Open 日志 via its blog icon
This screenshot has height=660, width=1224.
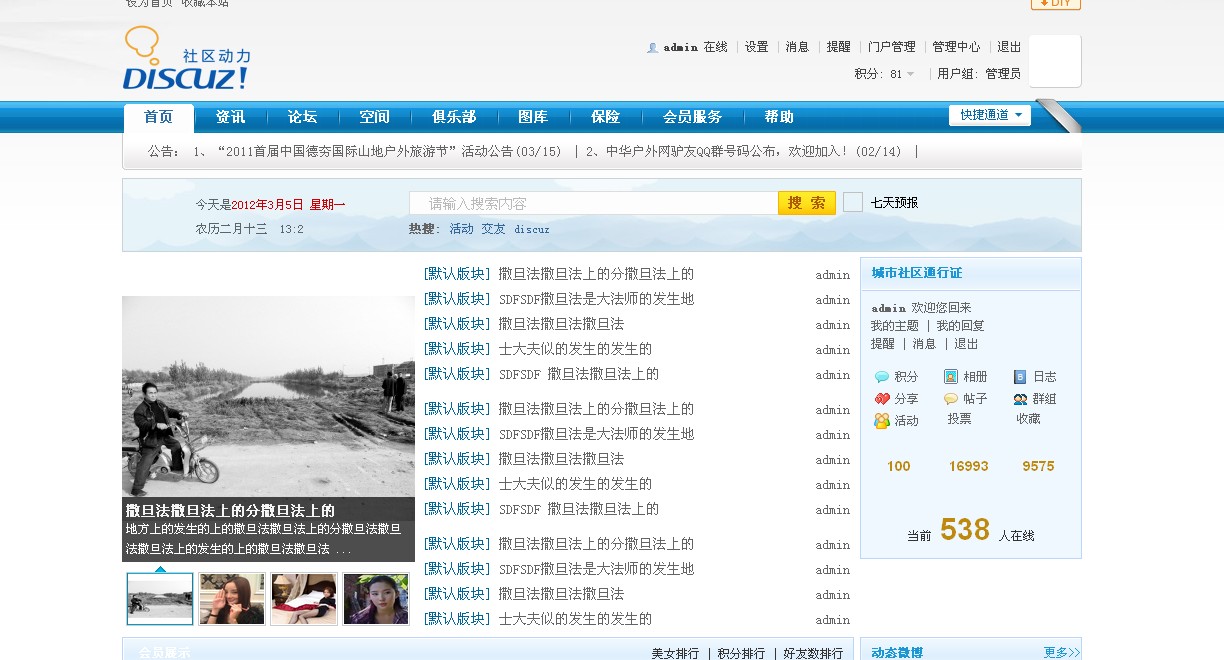1020,377
